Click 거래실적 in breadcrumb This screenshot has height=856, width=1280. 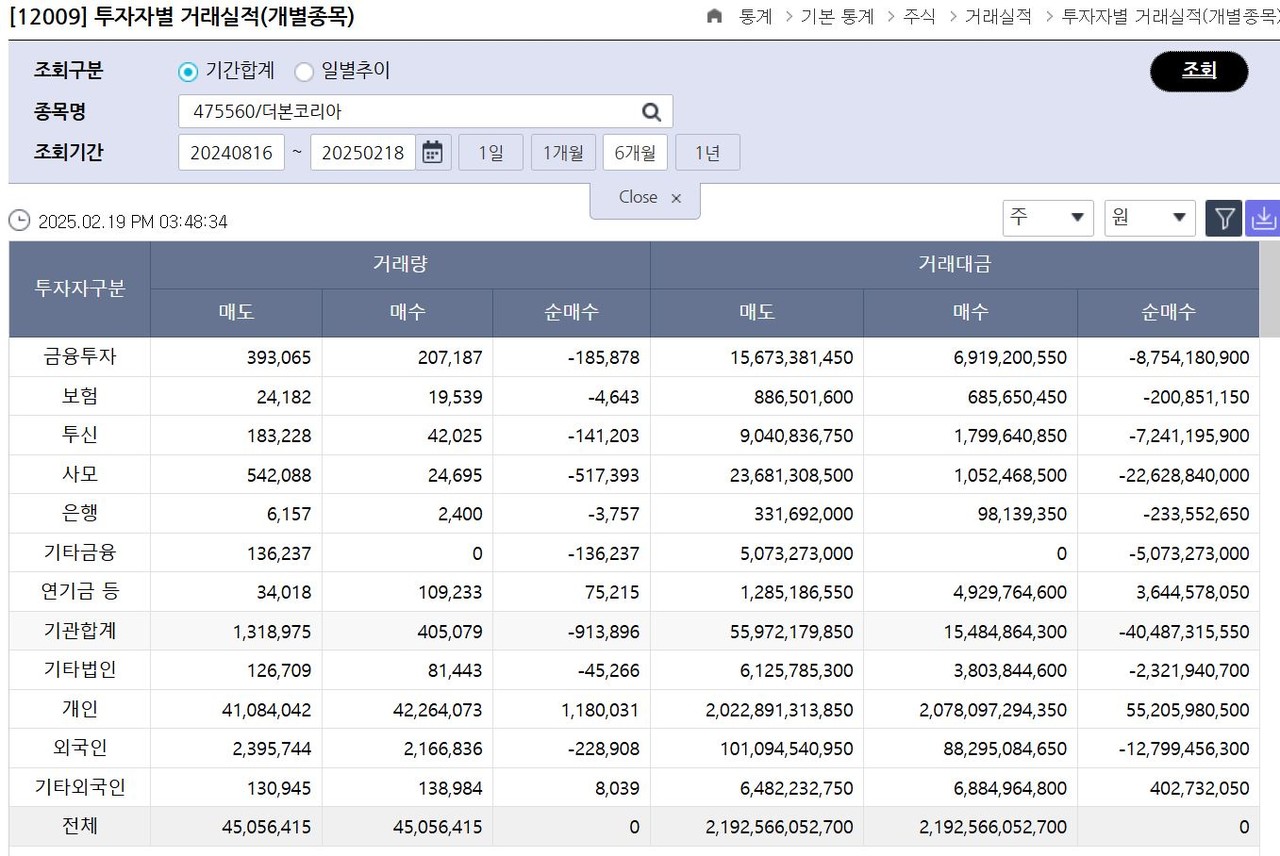click(998, 16)
